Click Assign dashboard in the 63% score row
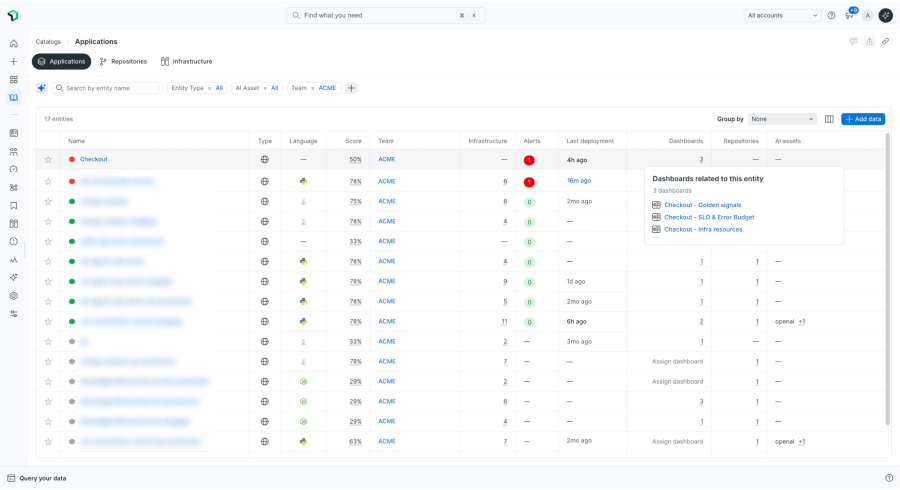 (677, 441)
